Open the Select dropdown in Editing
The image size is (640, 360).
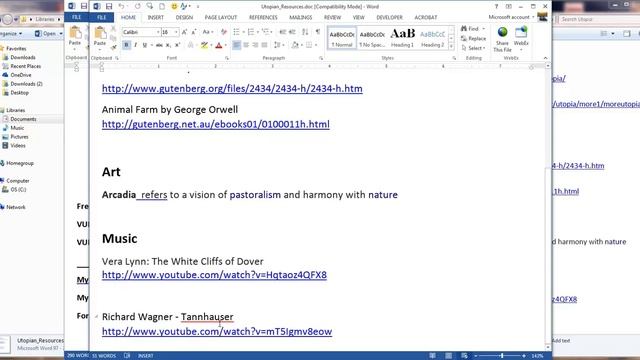point(473,48)
